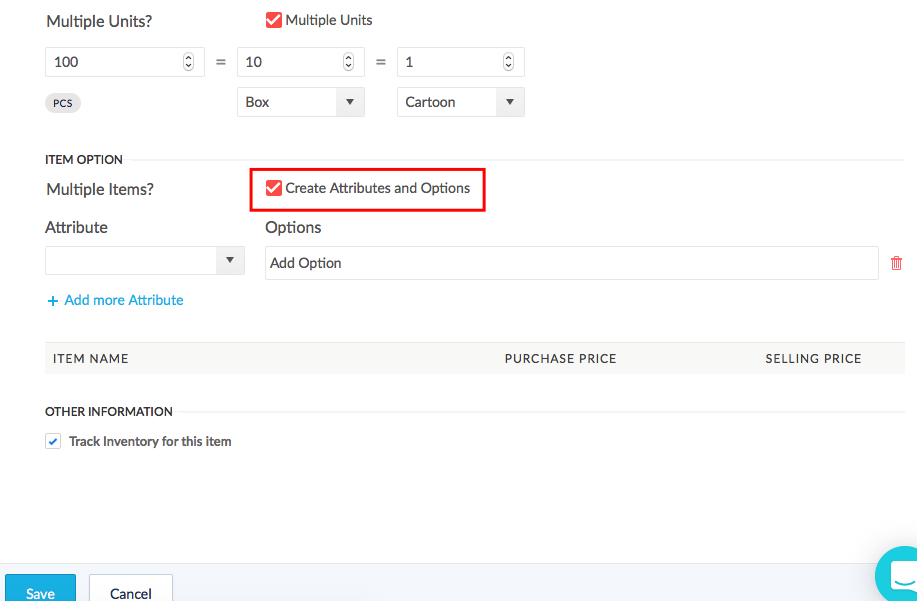Click the plus icon beside Add more Attribute

pyautogui.click(x=53, y=300)
